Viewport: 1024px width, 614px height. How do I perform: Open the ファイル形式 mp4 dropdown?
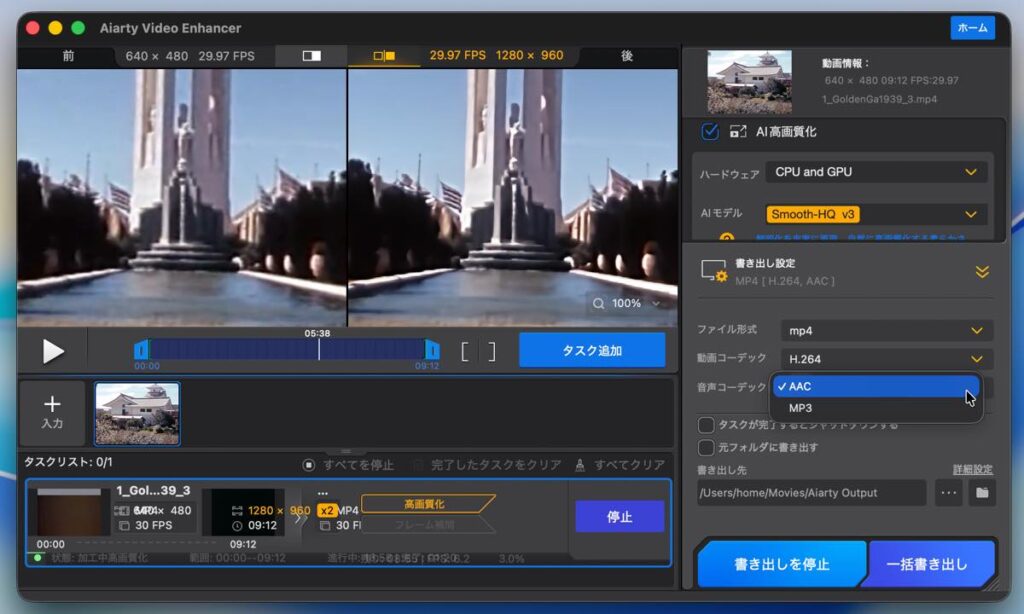pos(886,331)
